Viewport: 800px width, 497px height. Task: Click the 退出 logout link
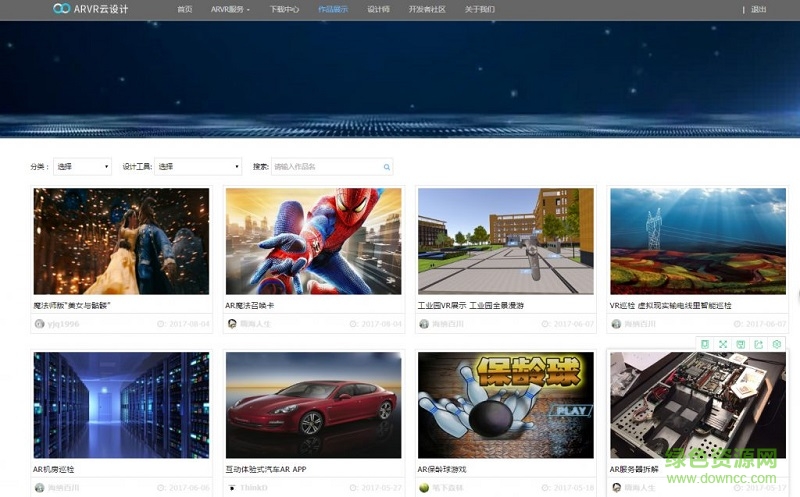[758, 9]
